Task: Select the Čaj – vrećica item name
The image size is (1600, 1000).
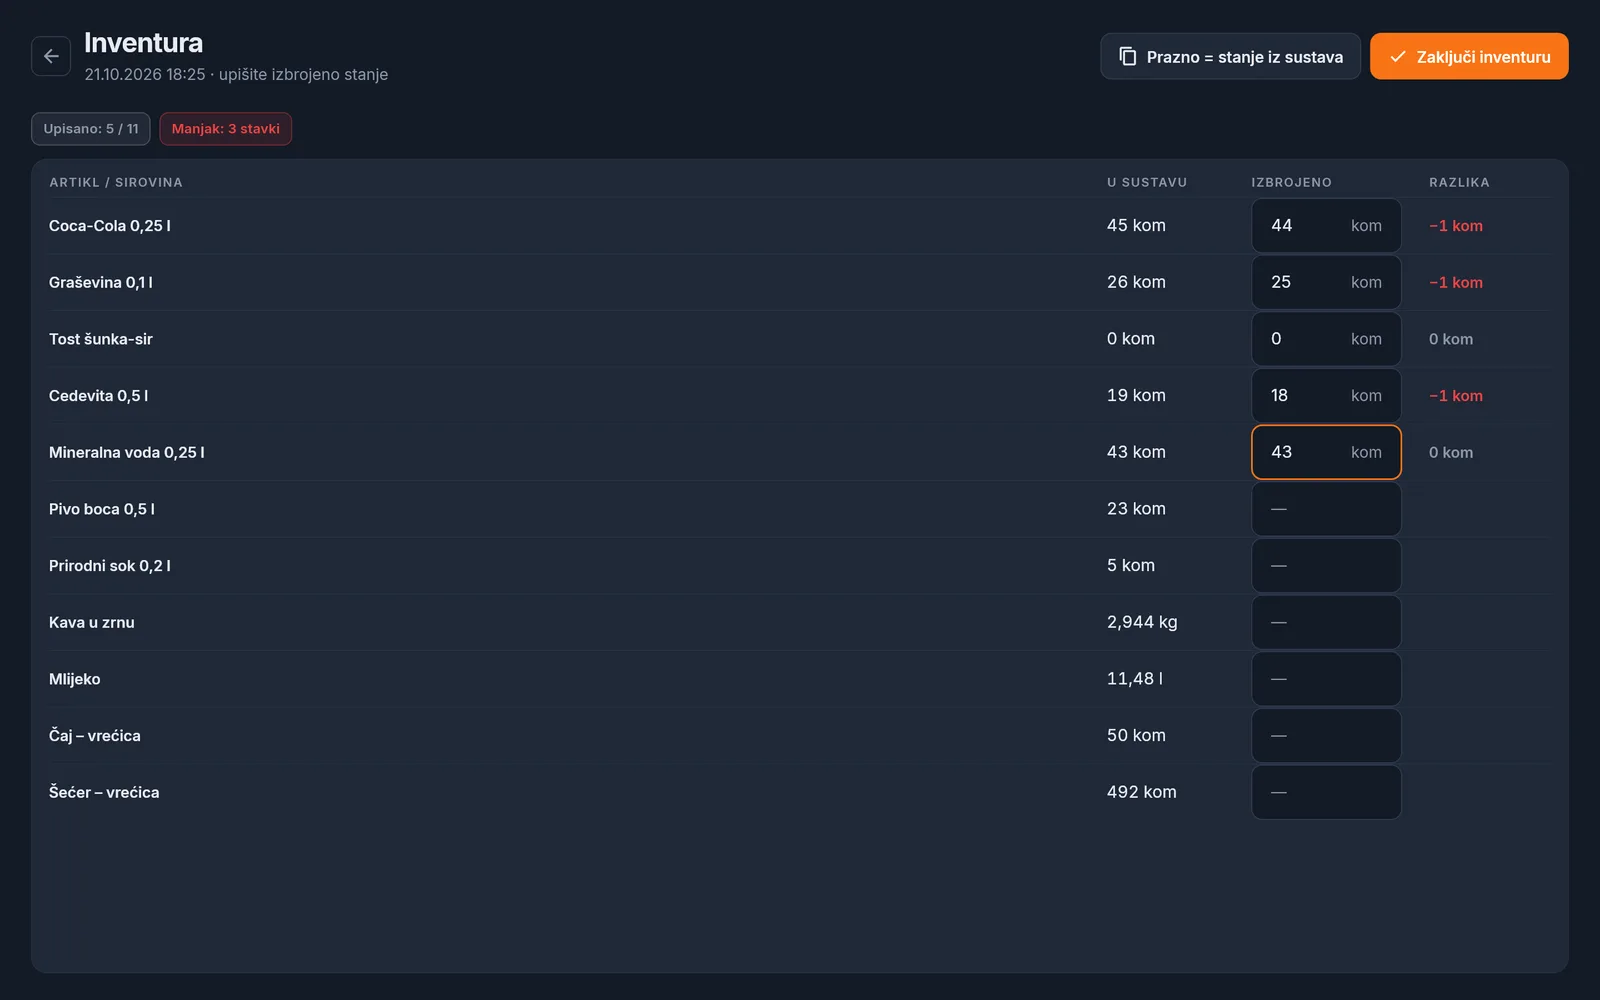Action: [x=95, y=736]
